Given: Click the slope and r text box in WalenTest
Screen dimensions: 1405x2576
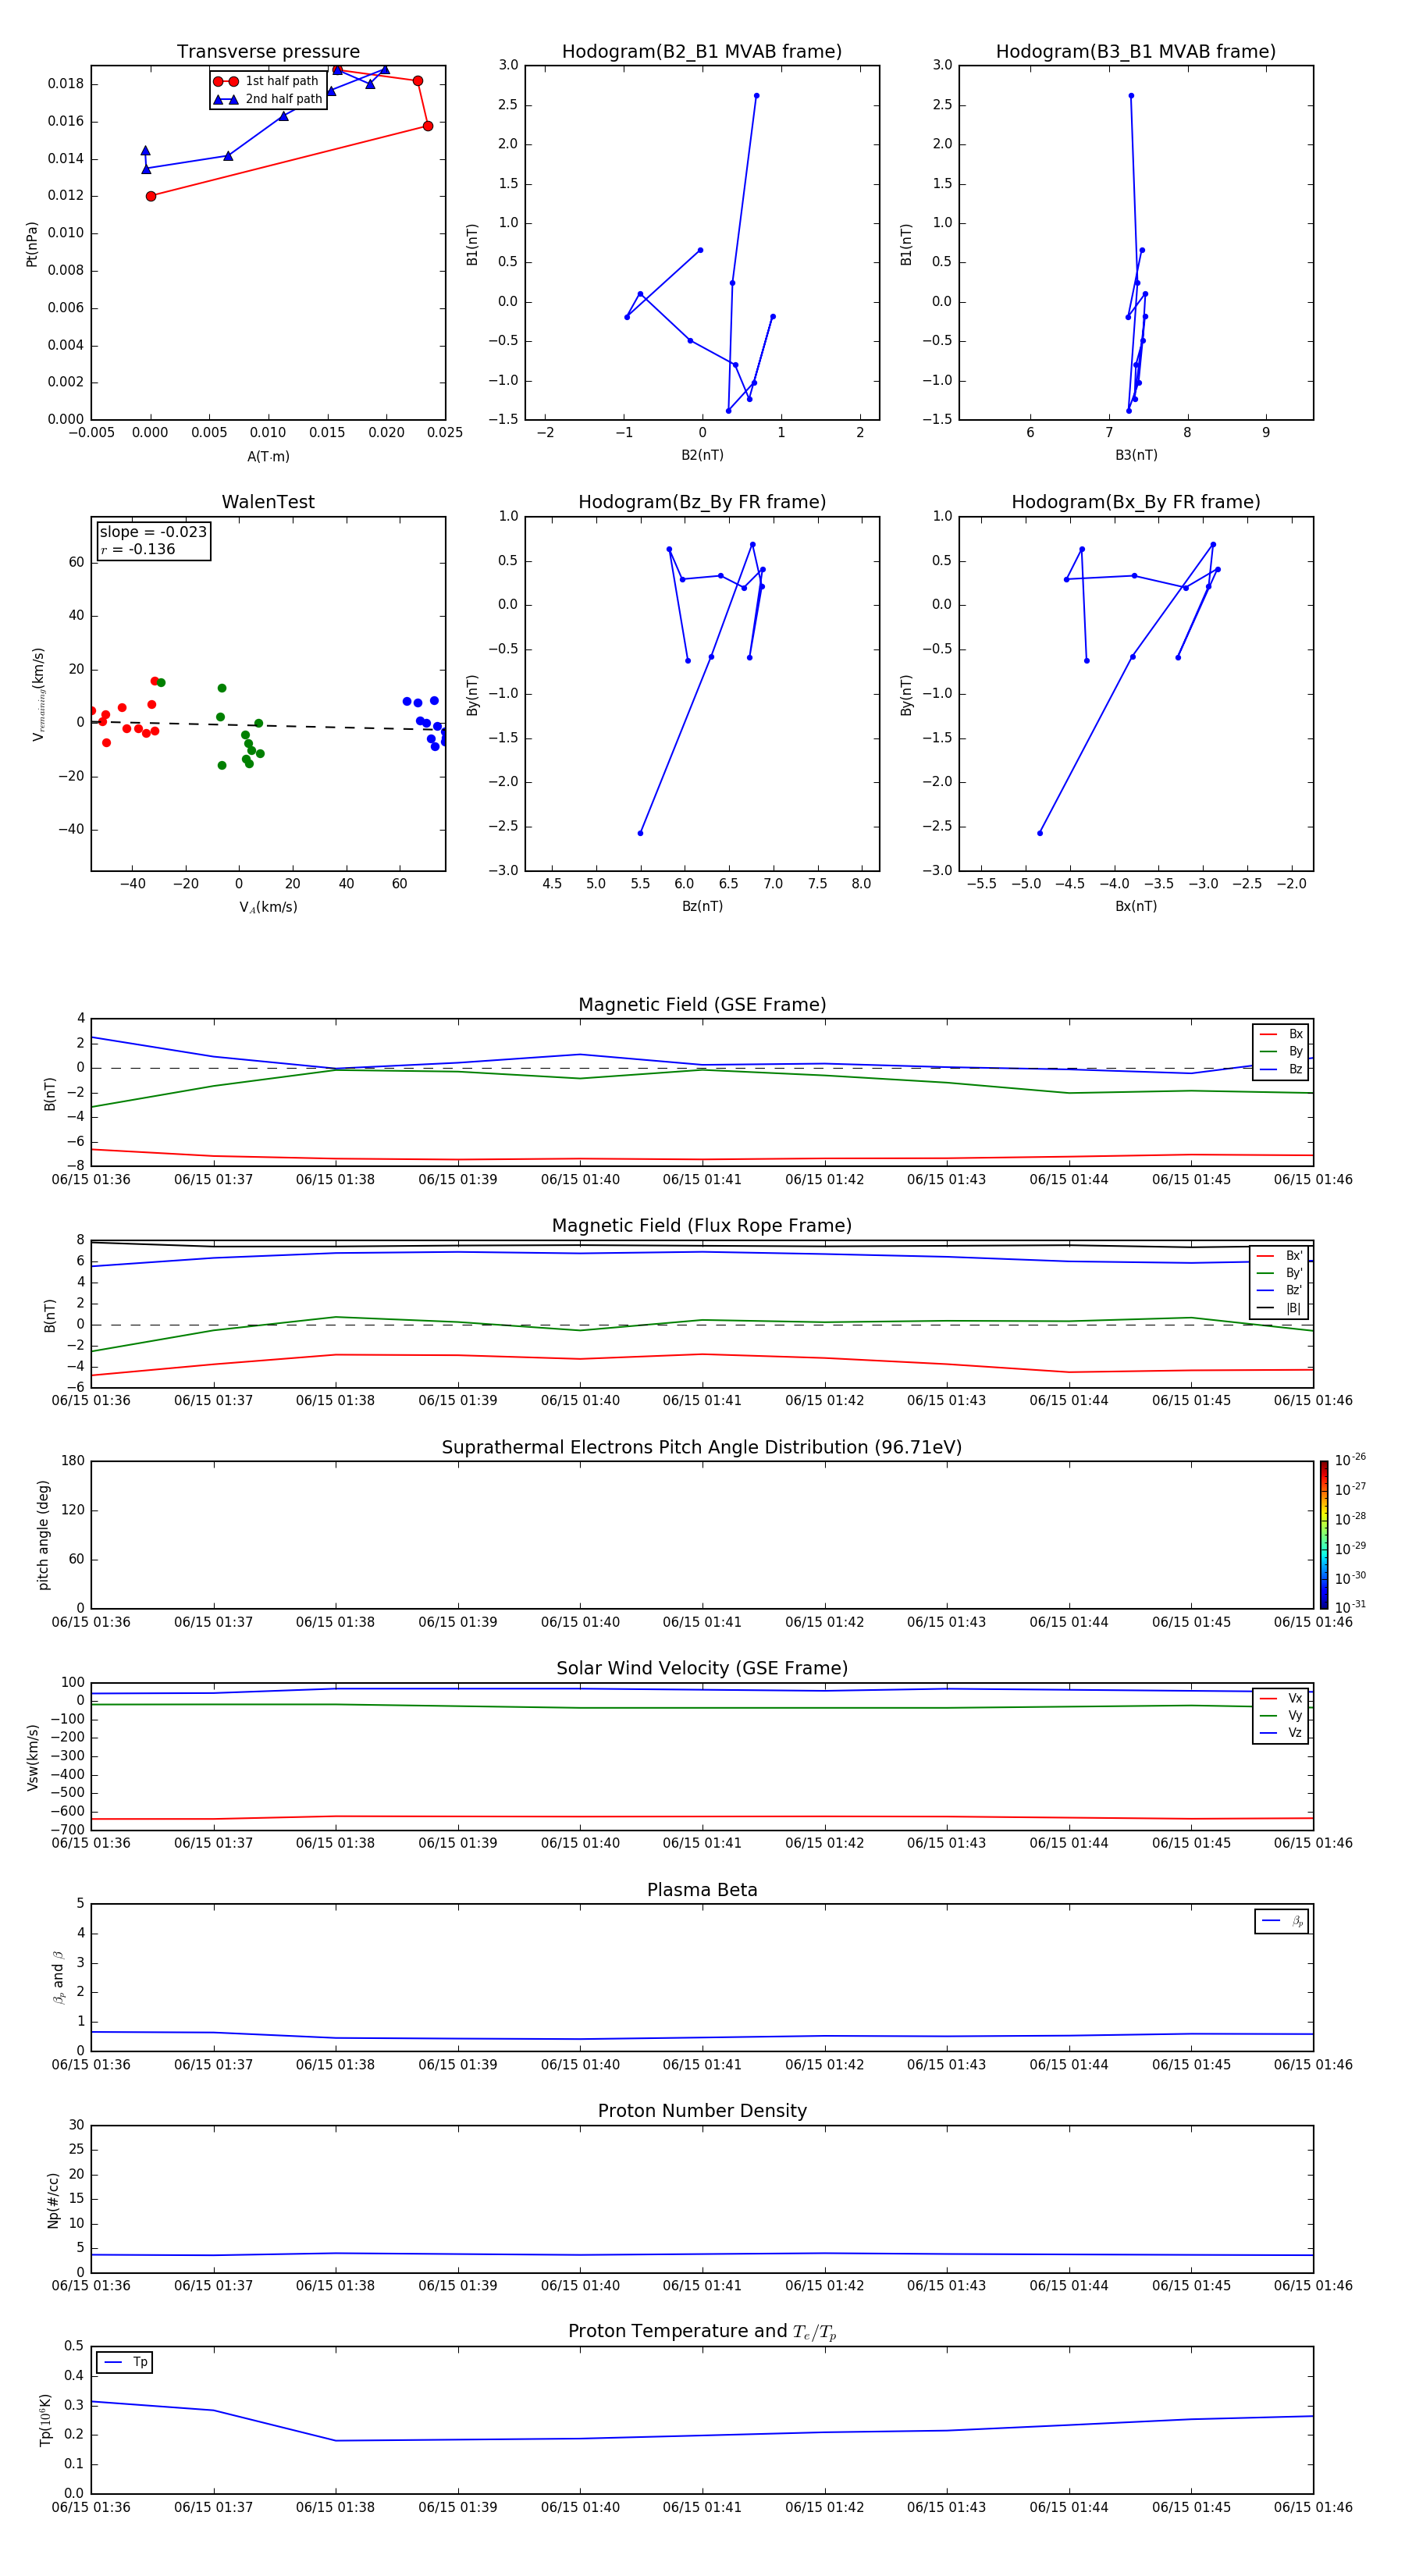Looking at the screenshot, I should click(153, 541).
